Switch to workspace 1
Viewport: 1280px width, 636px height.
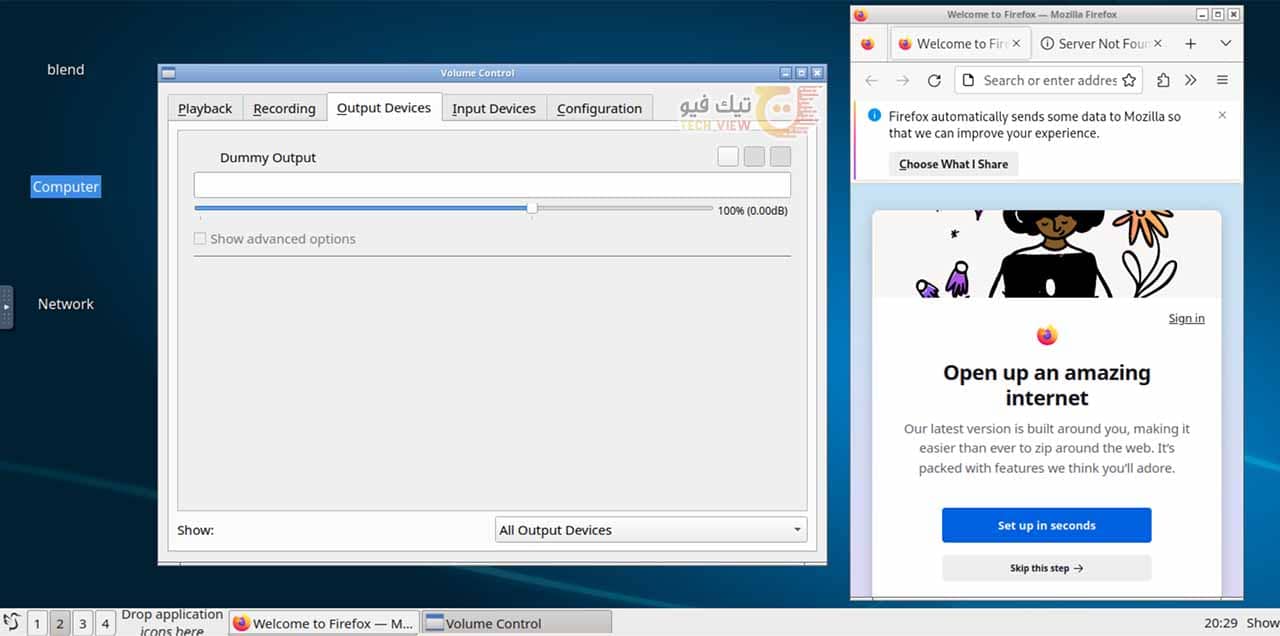click(37, 624)
